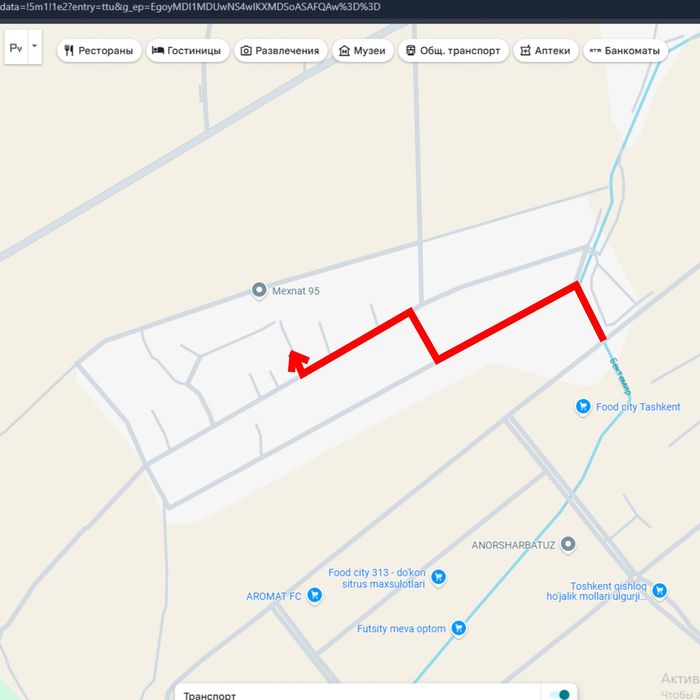Click the red arrow head on the route
The height and width of the screenshot is (700, 700).
point(298,360)
